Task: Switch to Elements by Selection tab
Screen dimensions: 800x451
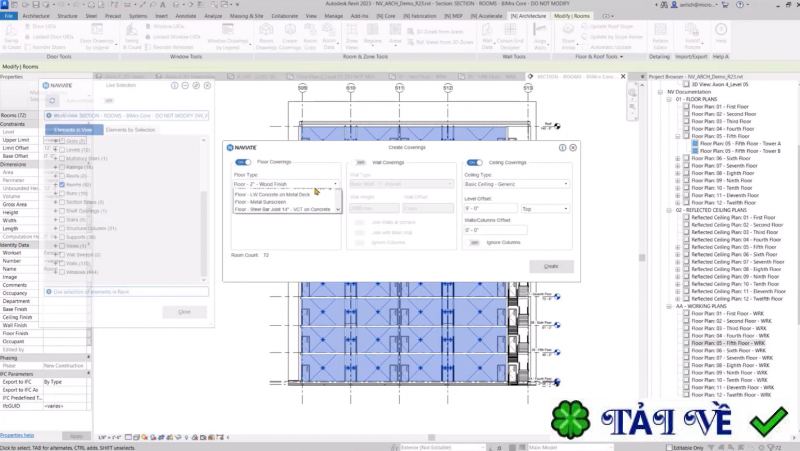Action: (130, 130)
